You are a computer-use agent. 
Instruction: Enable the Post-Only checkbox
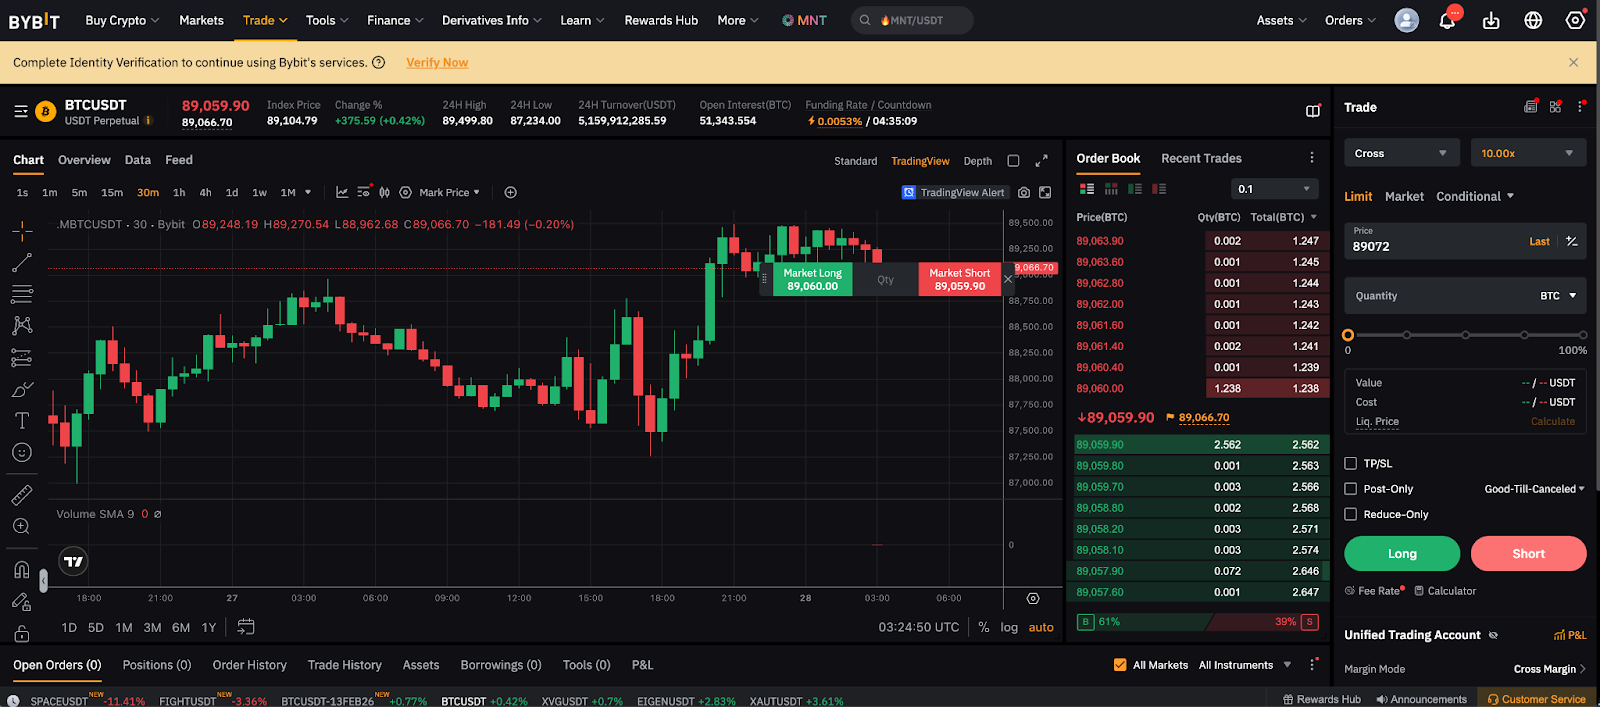[1350, 489]
